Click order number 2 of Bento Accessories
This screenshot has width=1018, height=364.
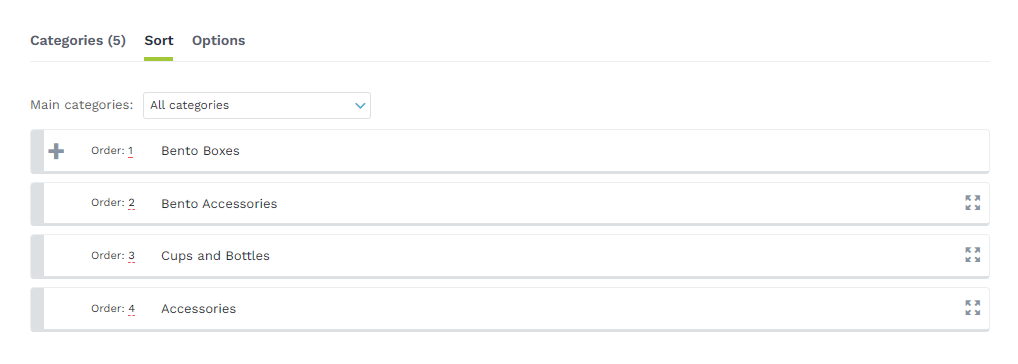[x=131, y=203]
